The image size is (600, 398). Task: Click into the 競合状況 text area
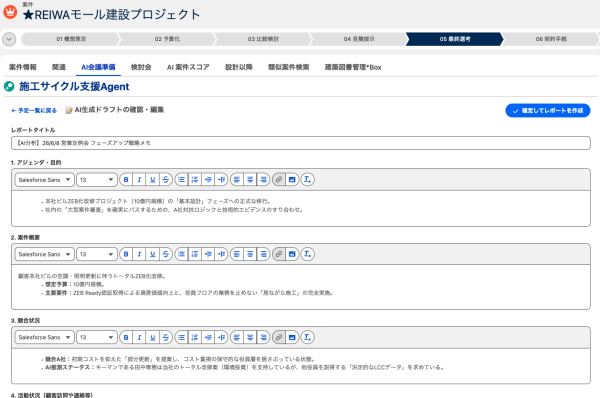(x=301, y=366)
